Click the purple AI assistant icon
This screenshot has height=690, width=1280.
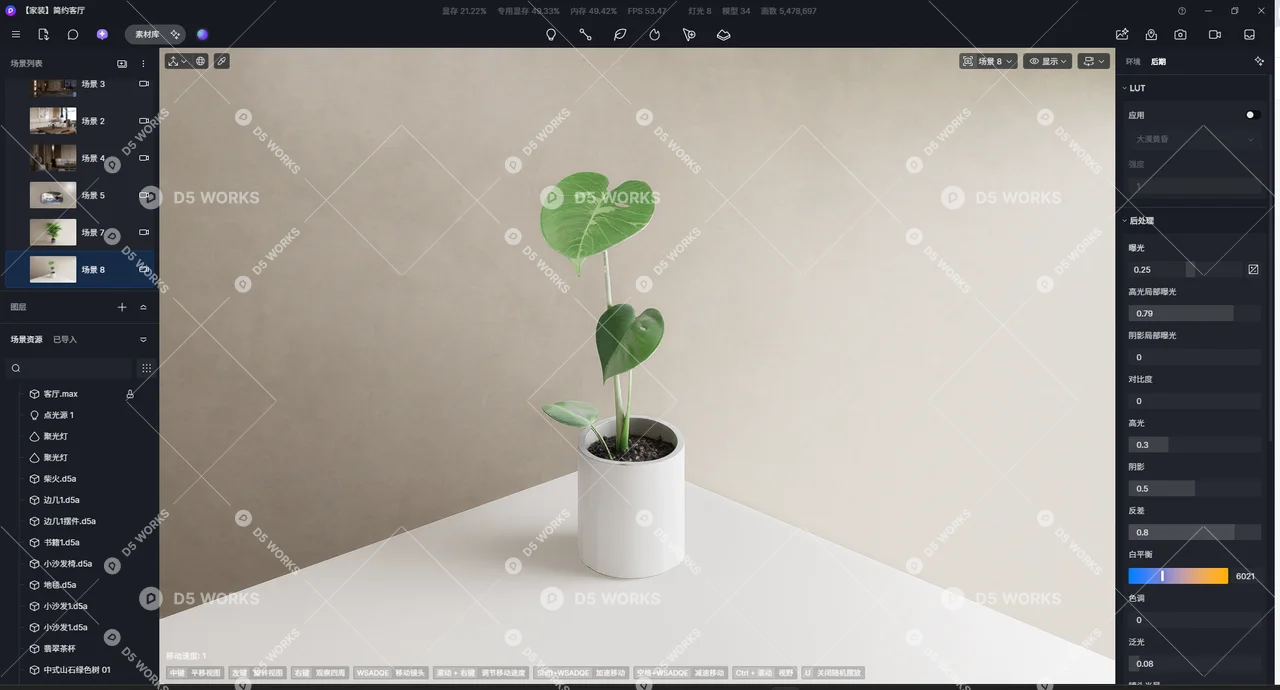[102, 34]
